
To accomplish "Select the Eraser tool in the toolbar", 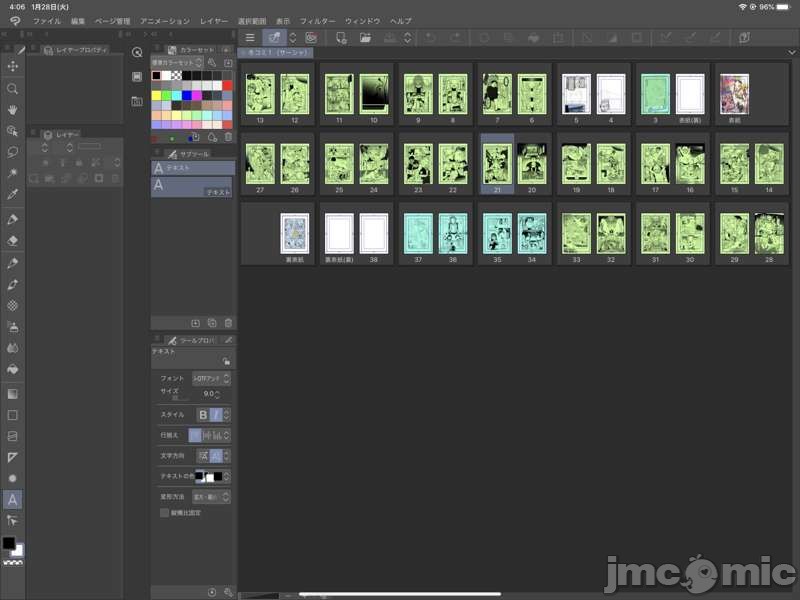I will (x=13, y=240).
